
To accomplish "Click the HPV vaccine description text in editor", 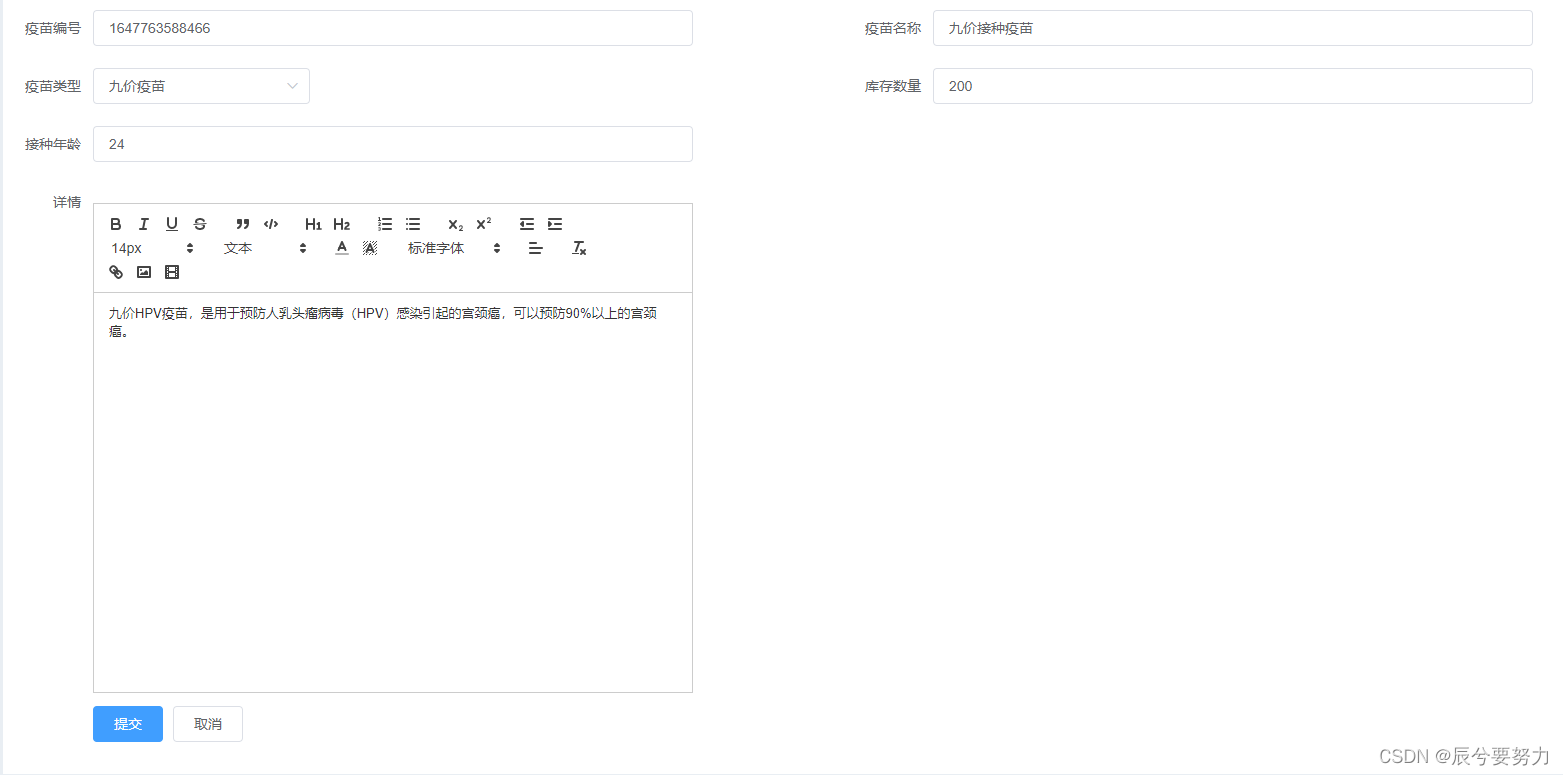I will [x=383, y=322].
